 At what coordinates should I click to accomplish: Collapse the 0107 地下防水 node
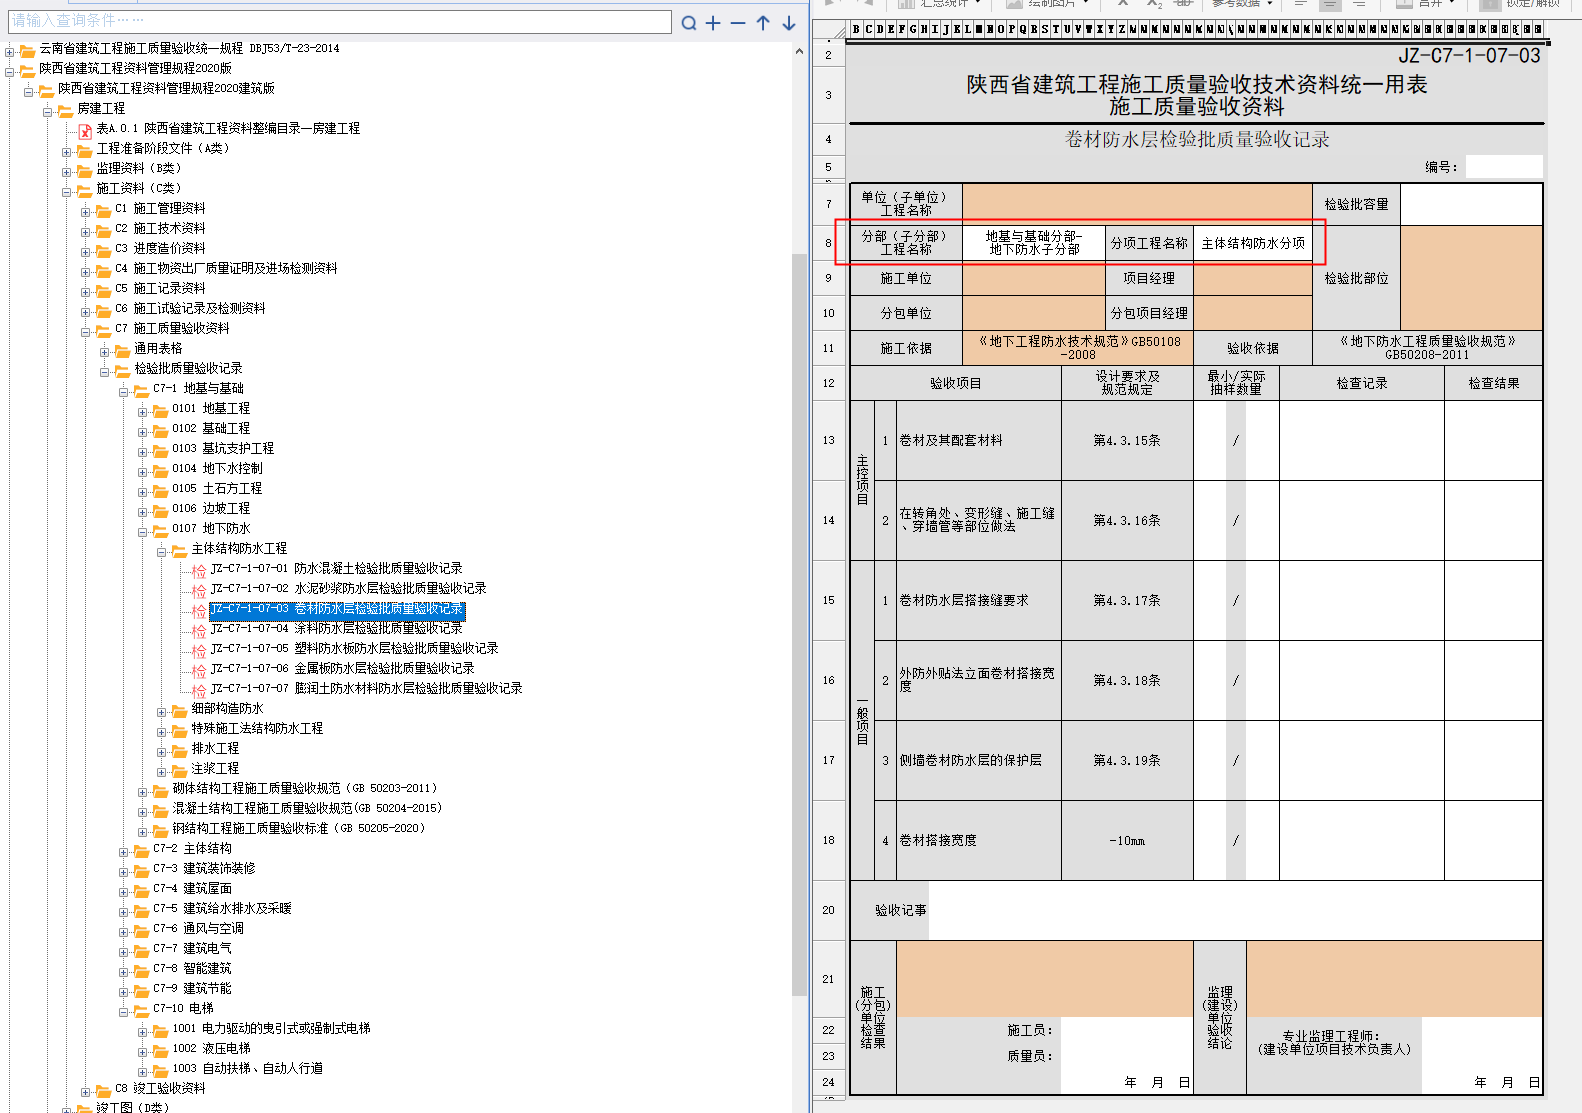[143, 531]
